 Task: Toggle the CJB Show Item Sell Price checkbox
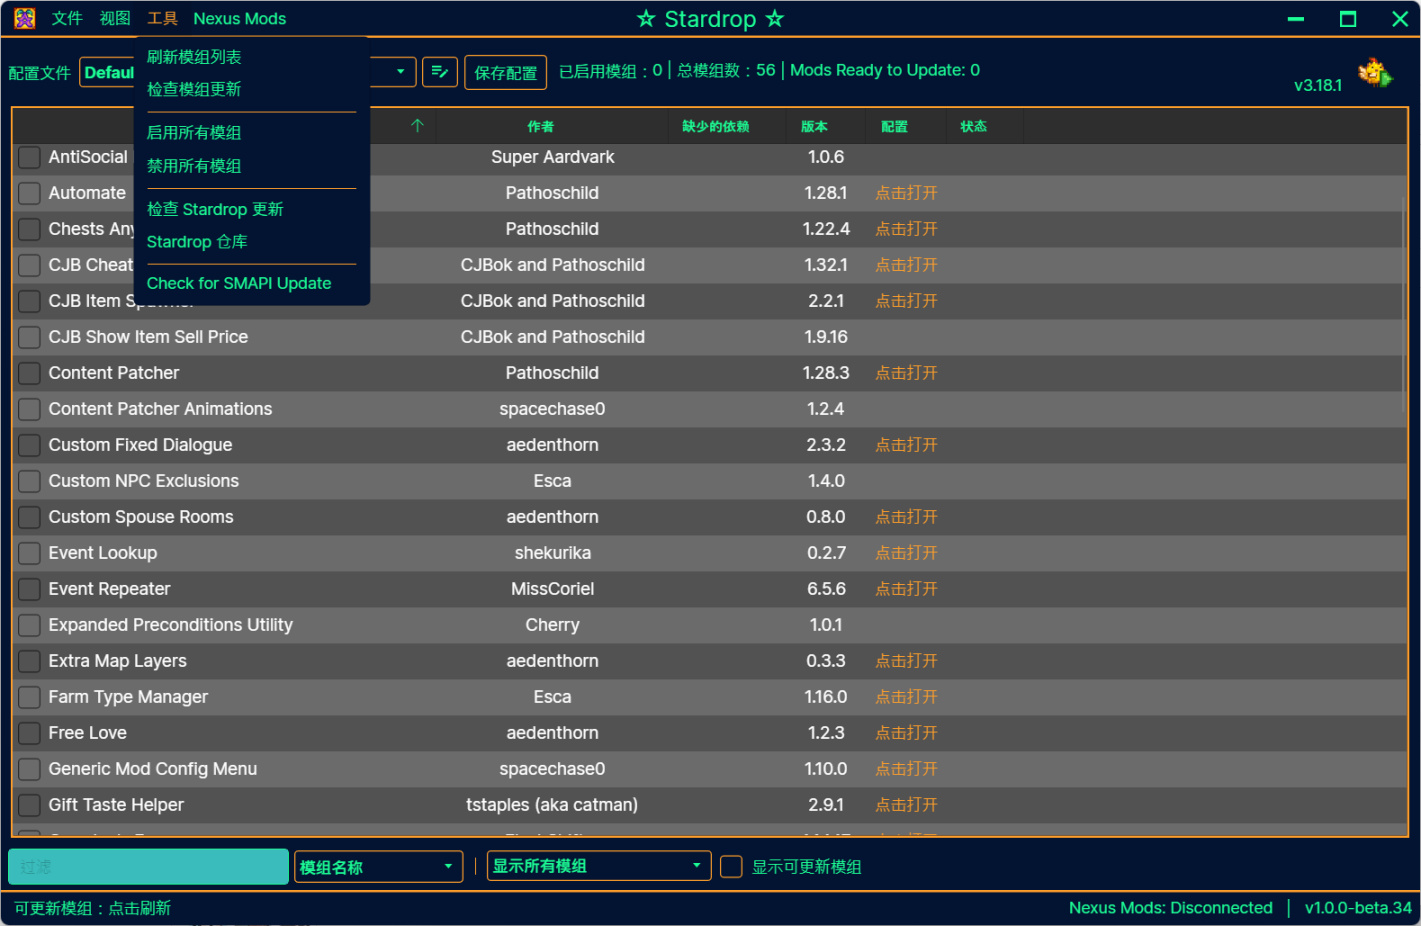pyautogui.click(x=30, y=337)
